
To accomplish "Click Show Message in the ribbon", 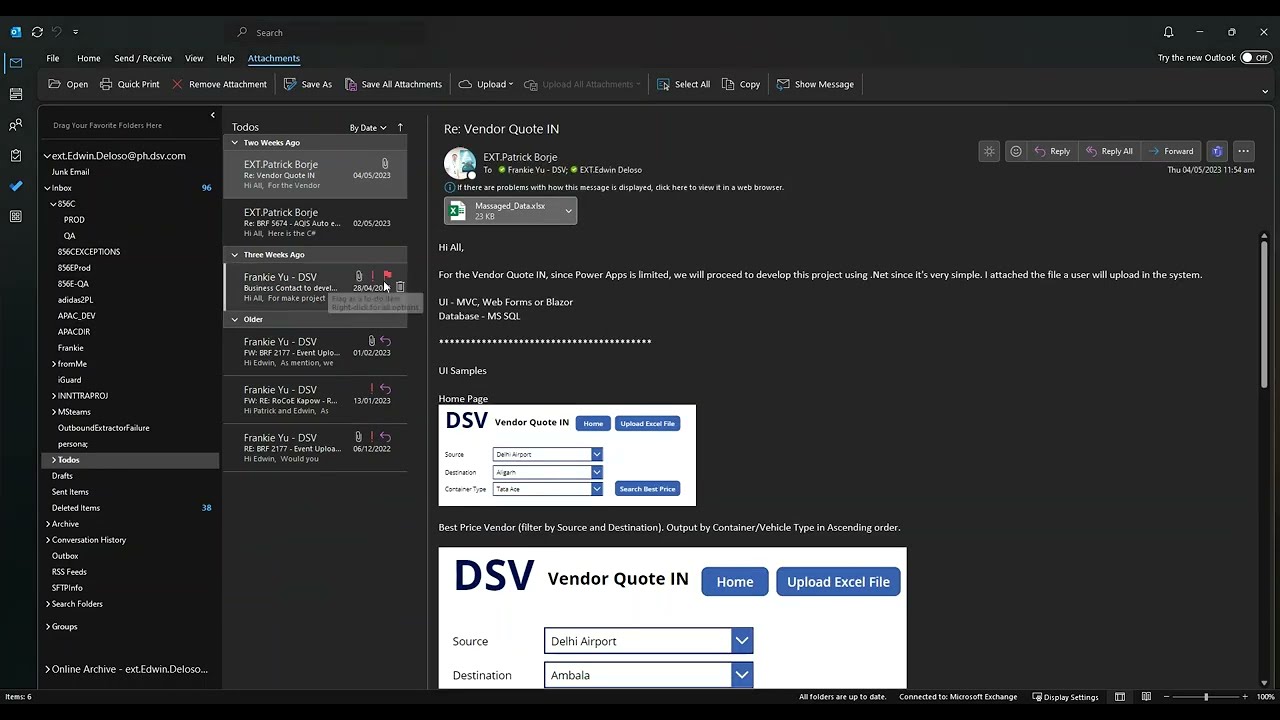I will point(815,84).
